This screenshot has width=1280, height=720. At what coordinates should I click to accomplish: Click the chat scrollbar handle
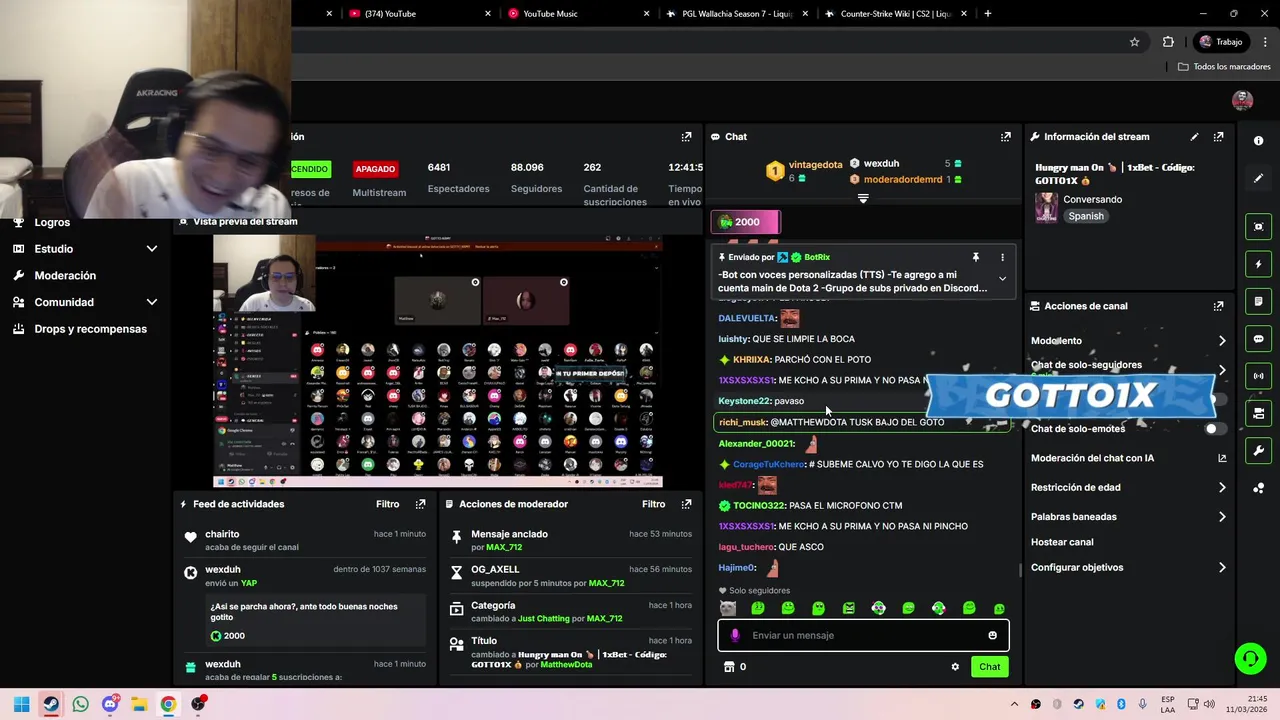pos(1020,571)
